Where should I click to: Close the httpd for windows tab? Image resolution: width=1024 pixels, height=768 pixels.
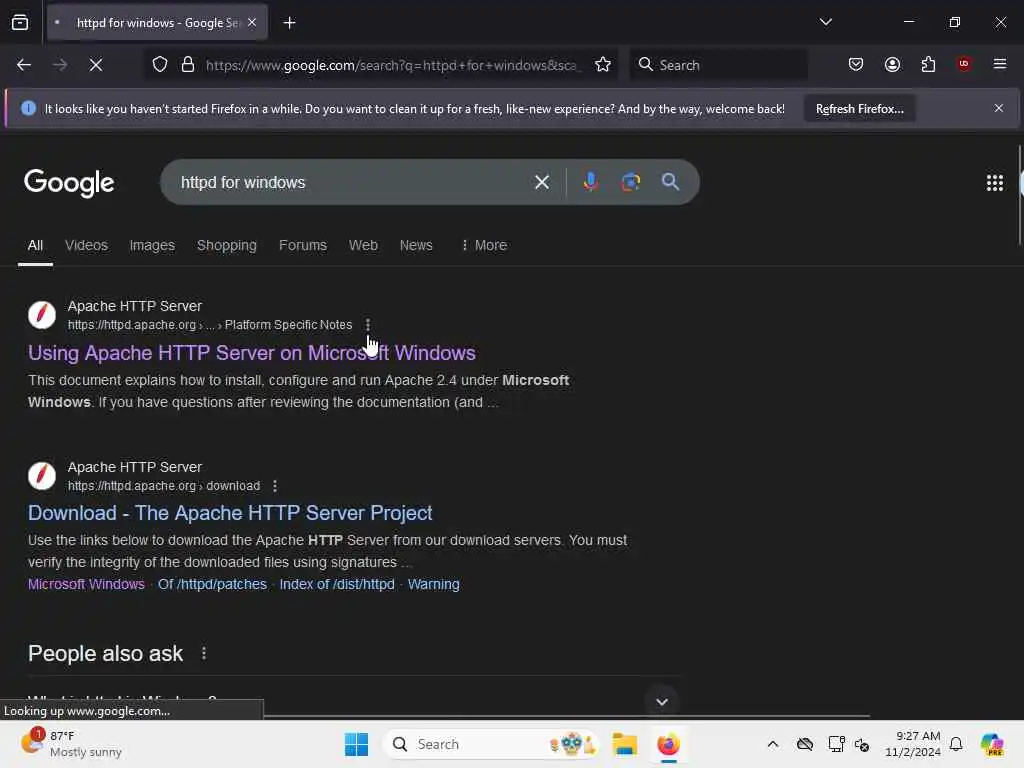tap(252, 23)
